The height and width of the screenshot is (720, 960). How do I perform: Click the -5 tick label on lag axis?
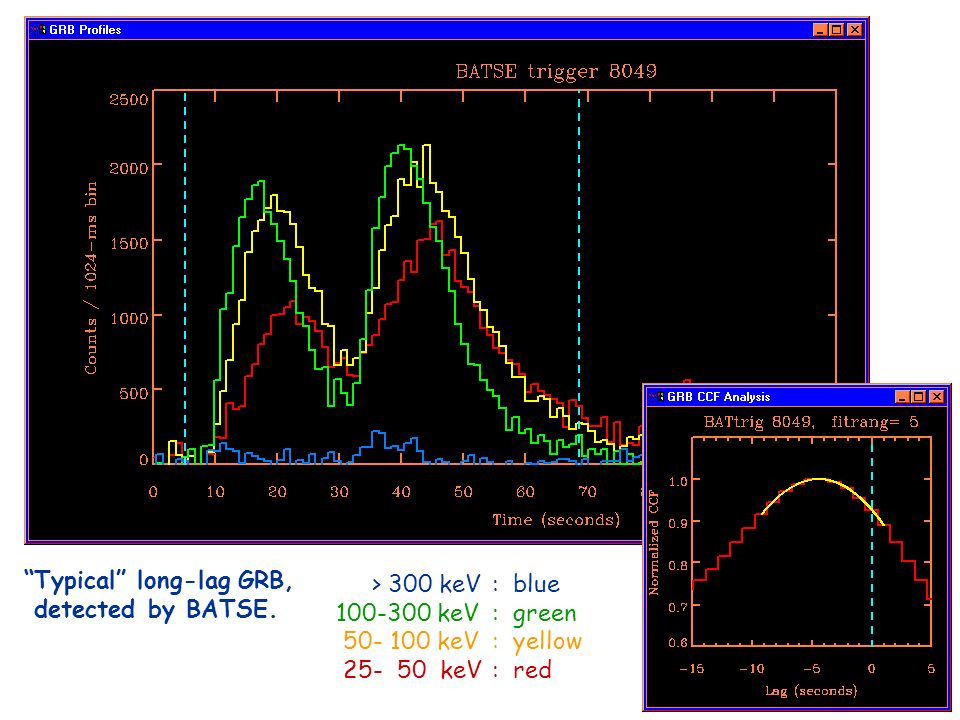[812, 669]
